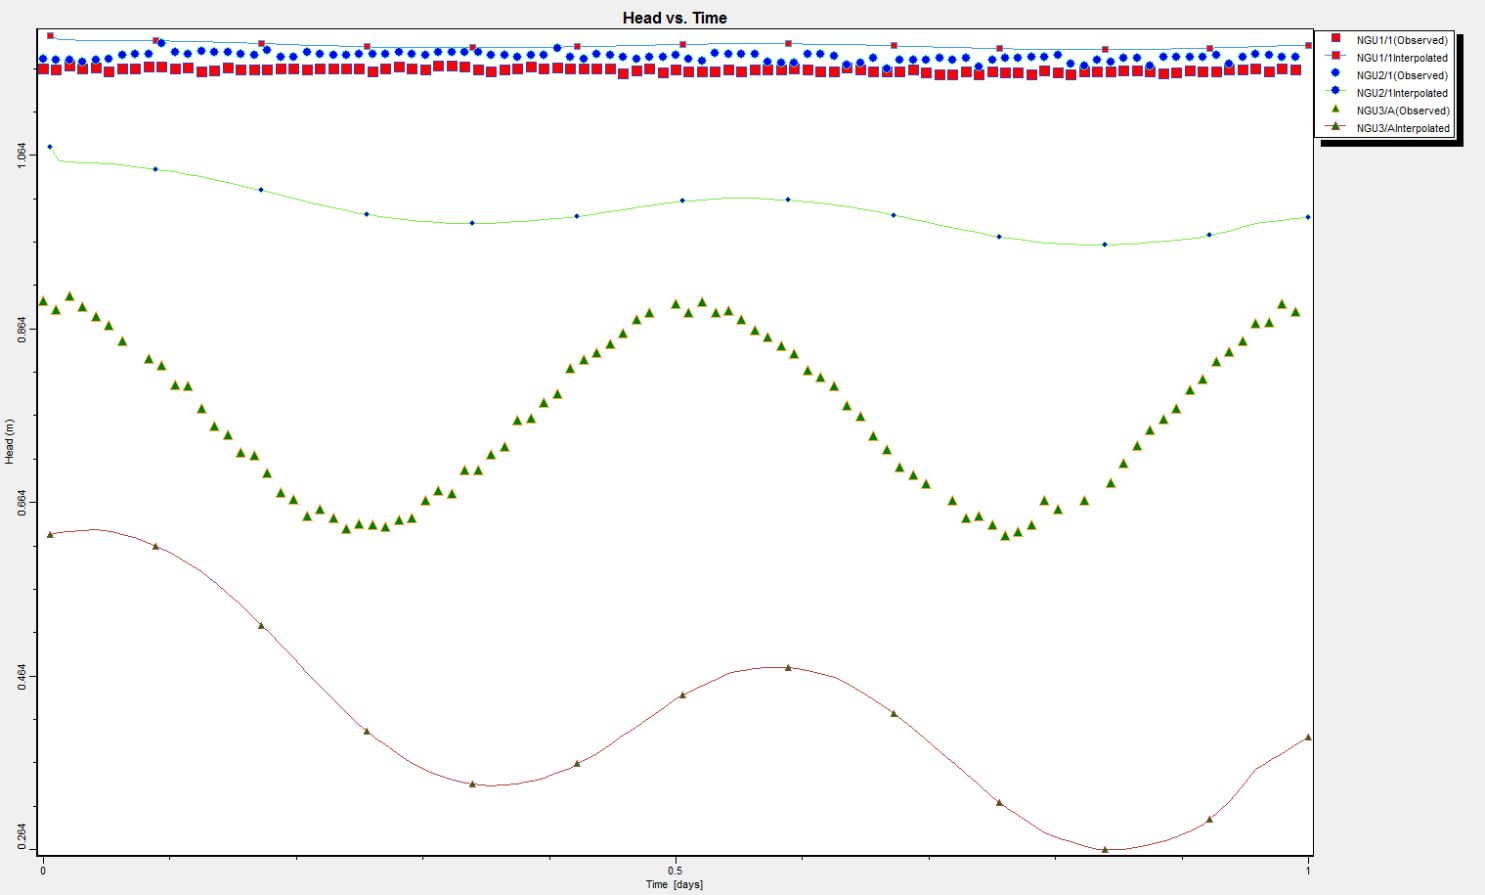This screenshot has height=895, width=1485.
Task: Click the 0.464 Y-axis tick label
Action: tap(23, 676)
